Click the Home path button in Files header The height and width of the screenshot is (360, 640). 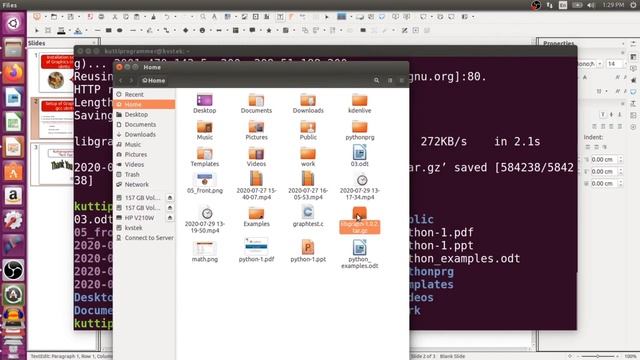153,81
